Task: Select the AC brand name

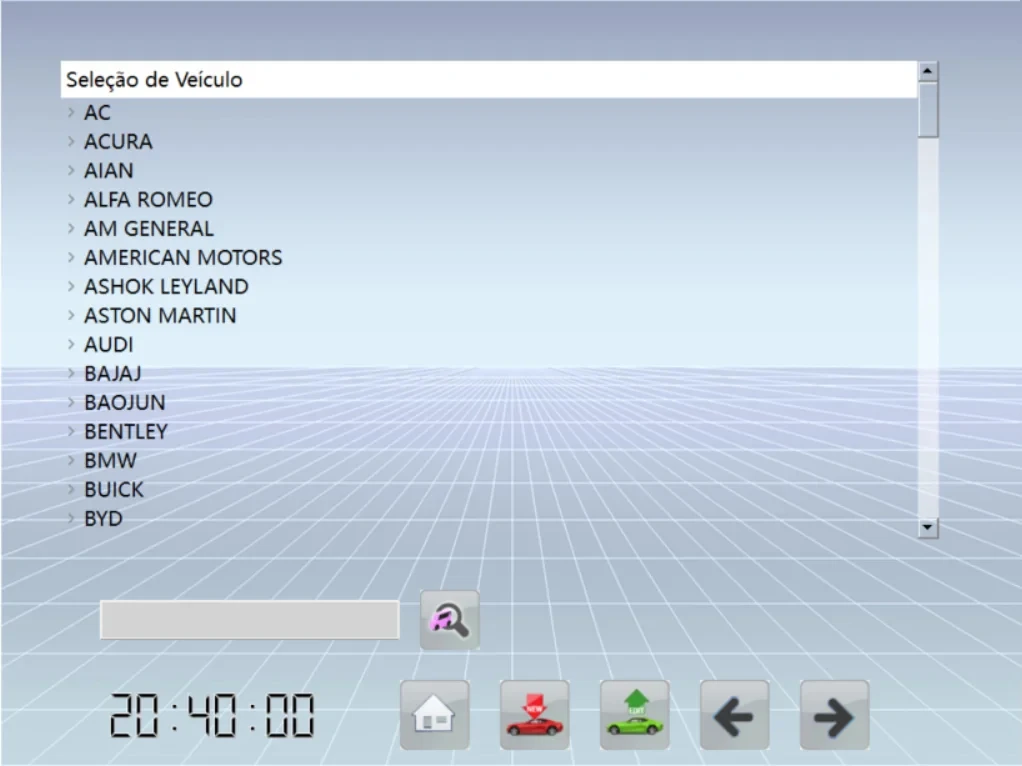Action: click(98, 113)
